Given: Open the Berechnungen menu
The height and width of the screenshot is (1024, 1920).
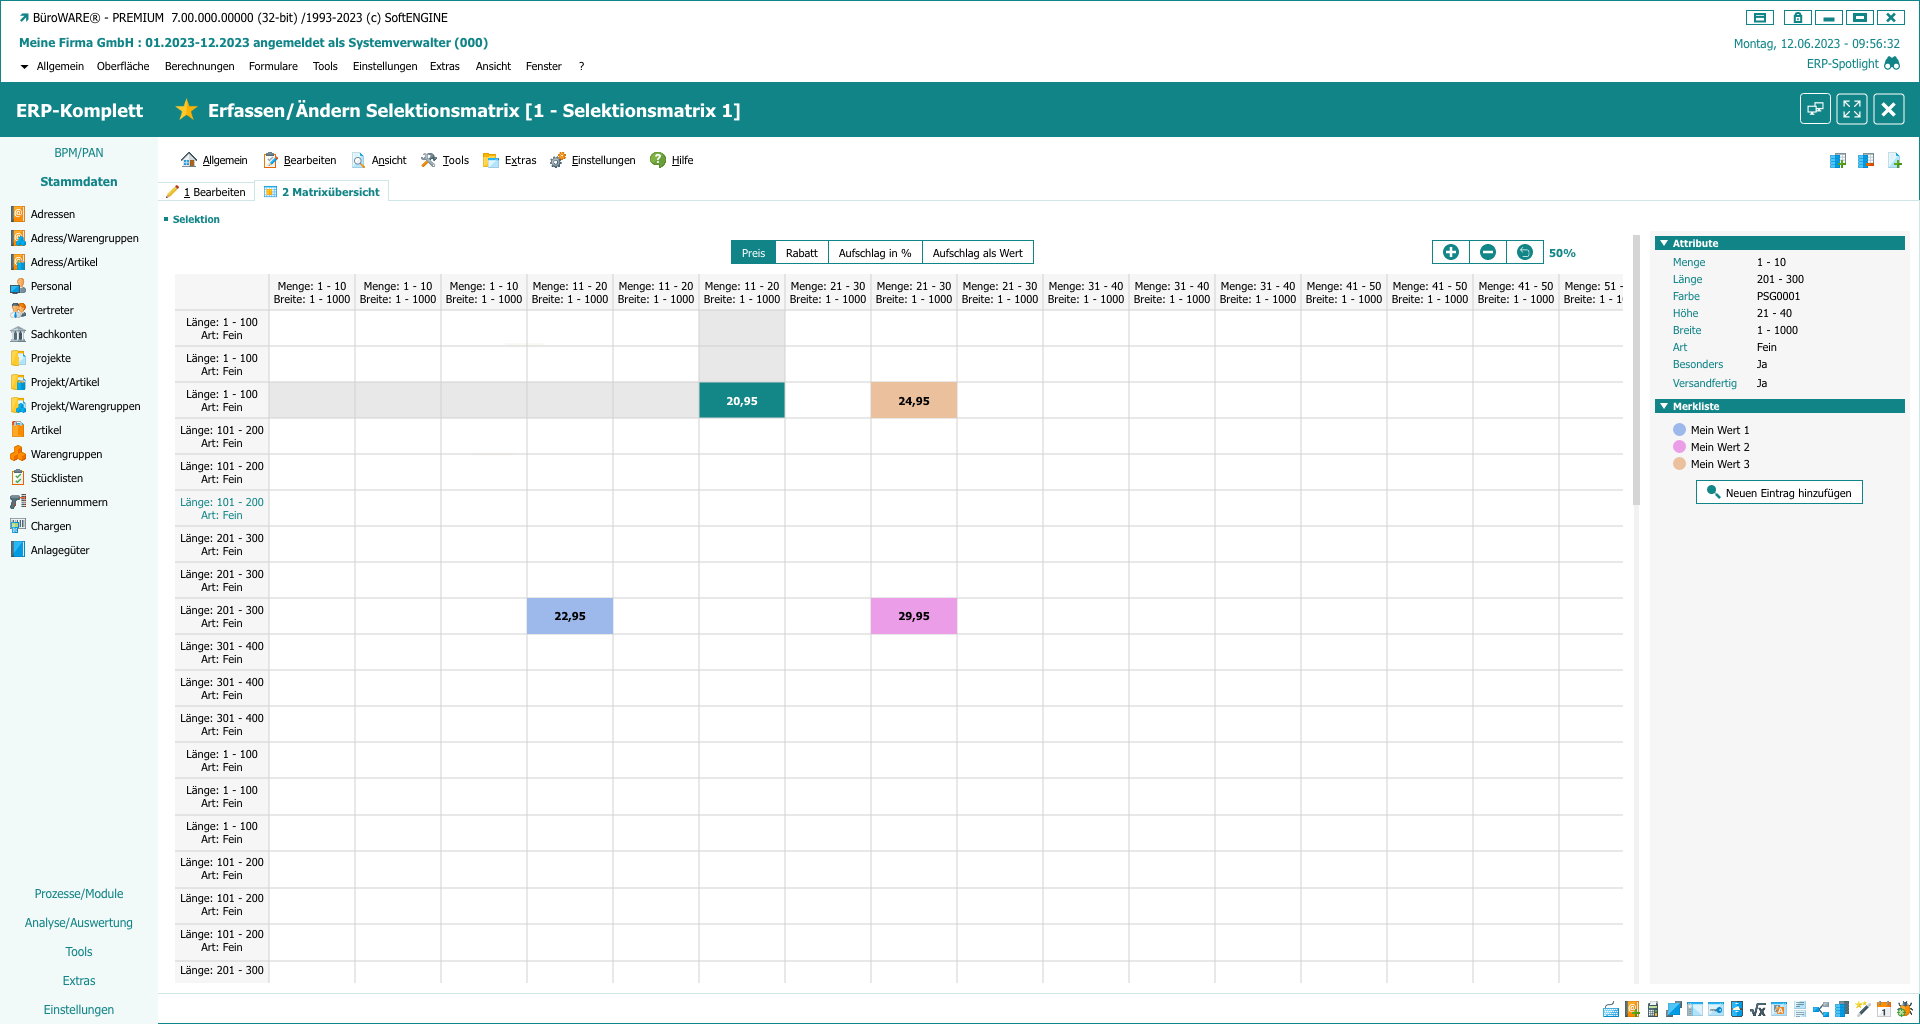Looking at the screenshot, I should (199, 67).
